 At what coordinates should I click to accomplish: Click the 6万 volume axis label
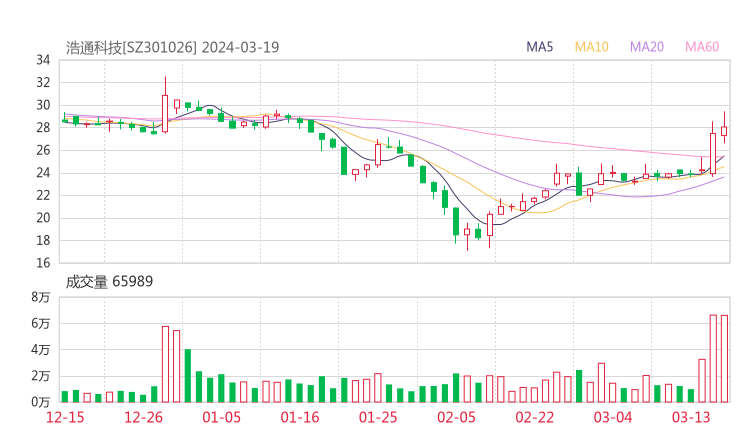pos(41,323)
